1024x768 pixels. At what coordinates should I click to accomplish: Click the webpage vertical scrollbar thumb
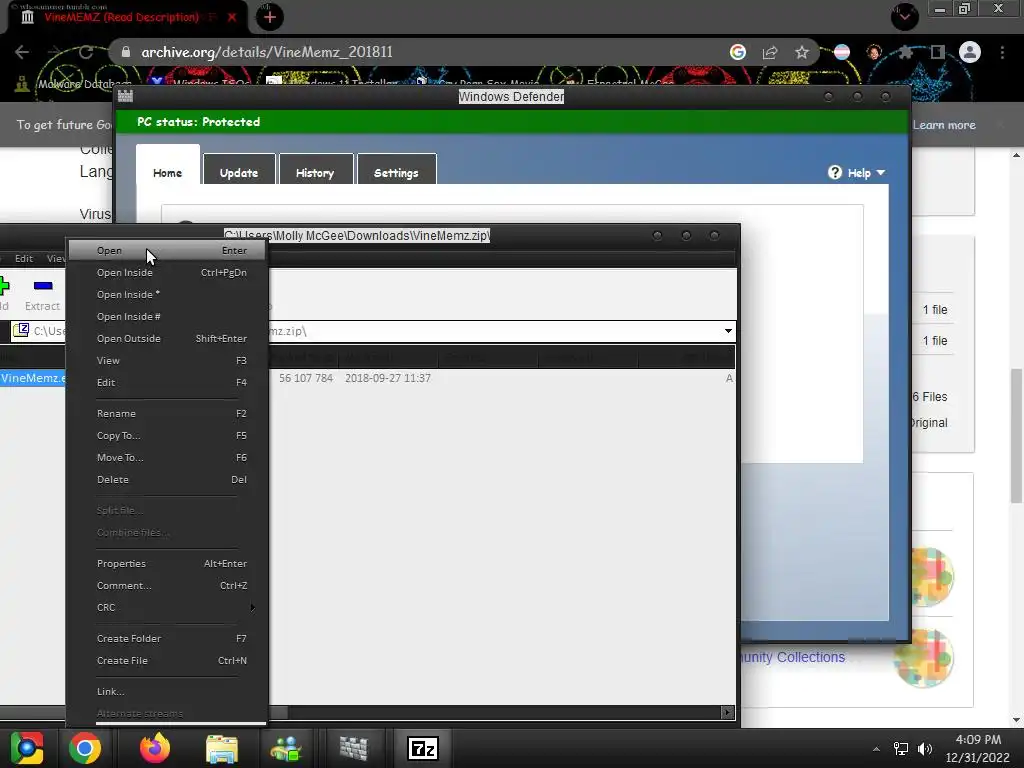(x=1016, y=436)
